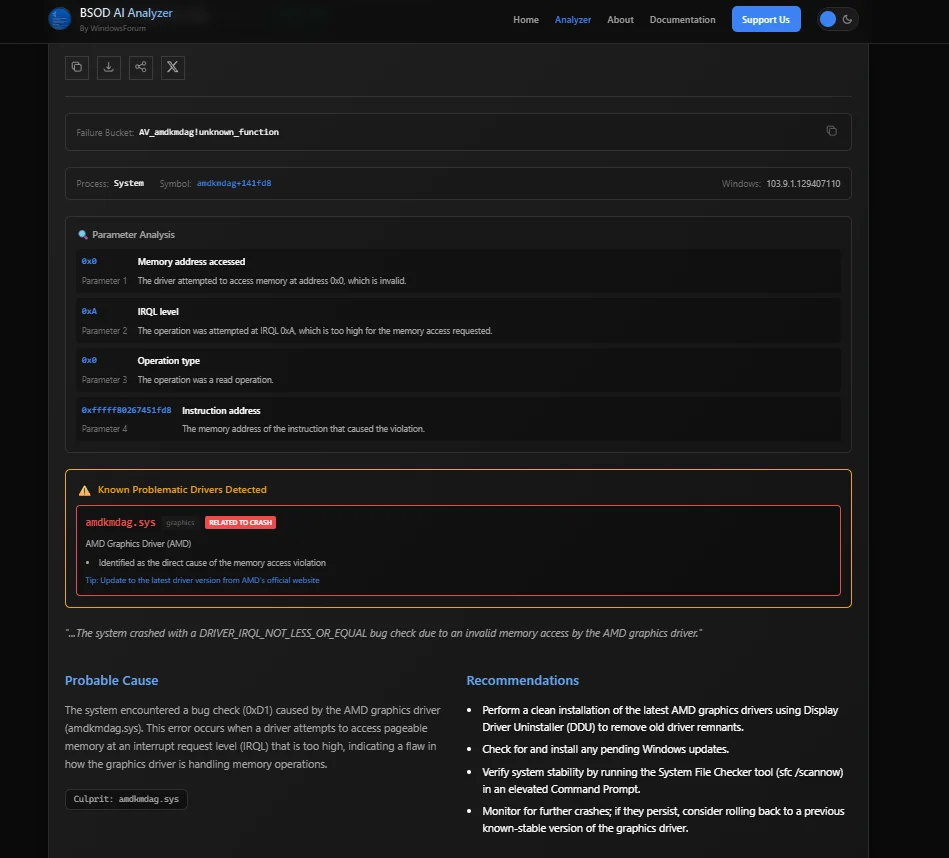Click the warning triangle beside Known Problematic Drivers

tap(85, 490)
